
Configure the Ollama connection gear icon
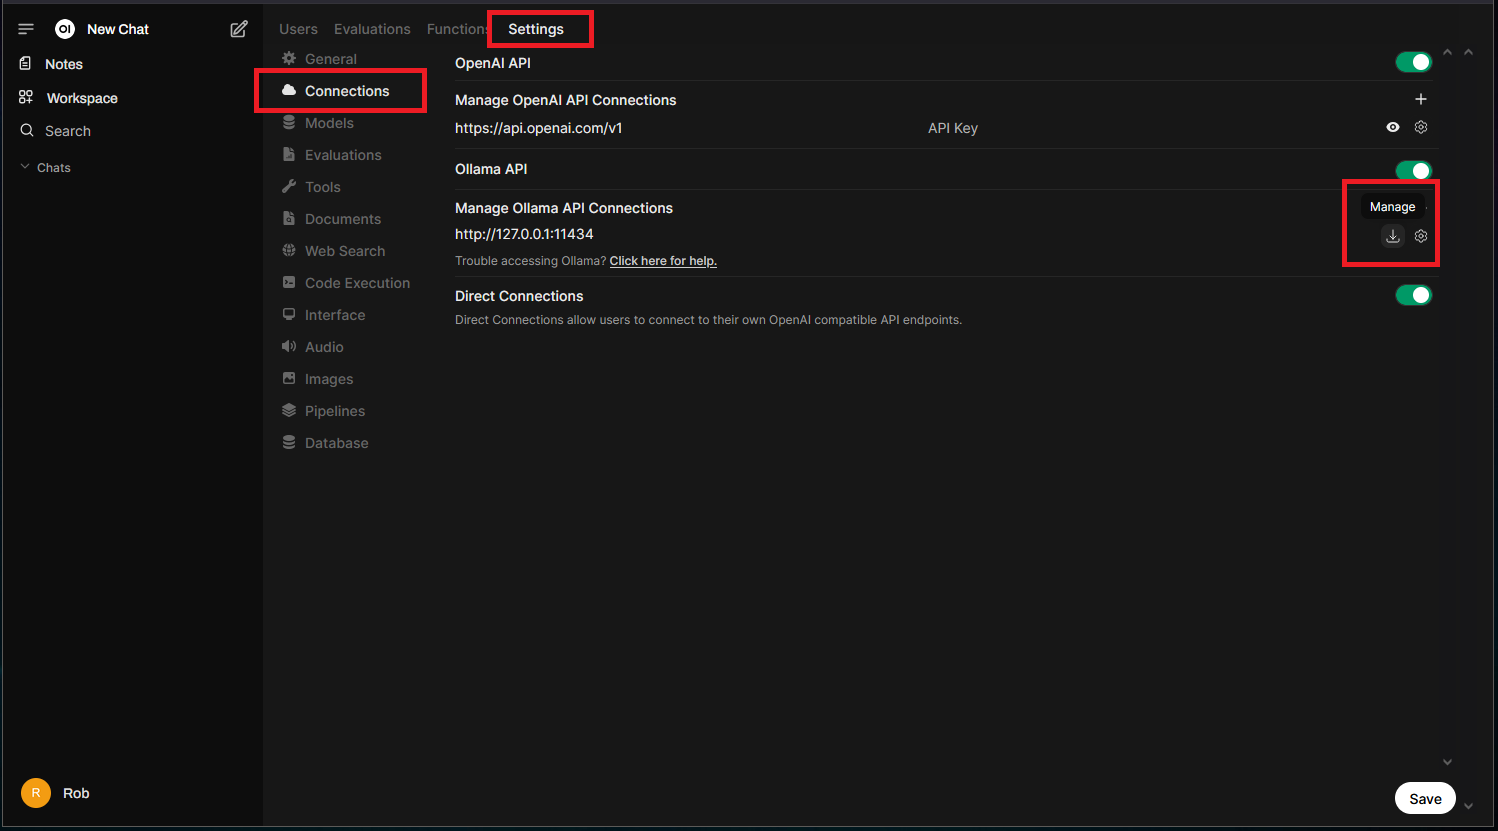tap(1421, 236)
